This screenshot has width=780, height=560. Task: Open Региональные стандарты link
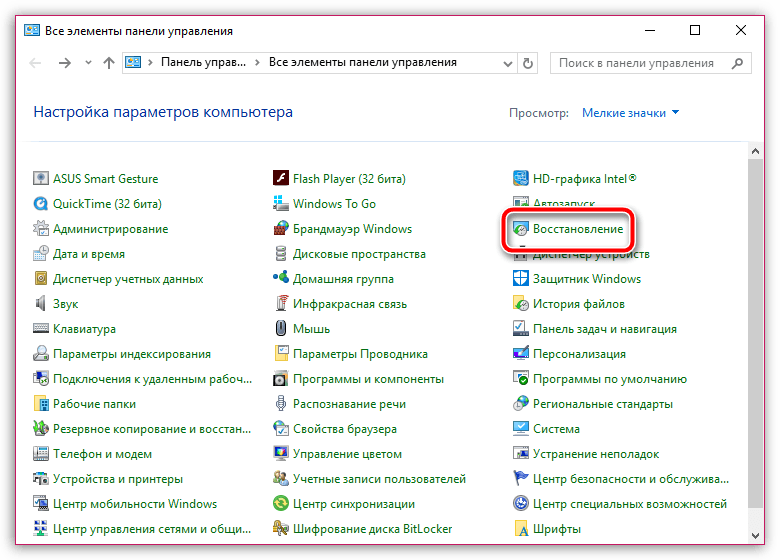tap(603, 404)
